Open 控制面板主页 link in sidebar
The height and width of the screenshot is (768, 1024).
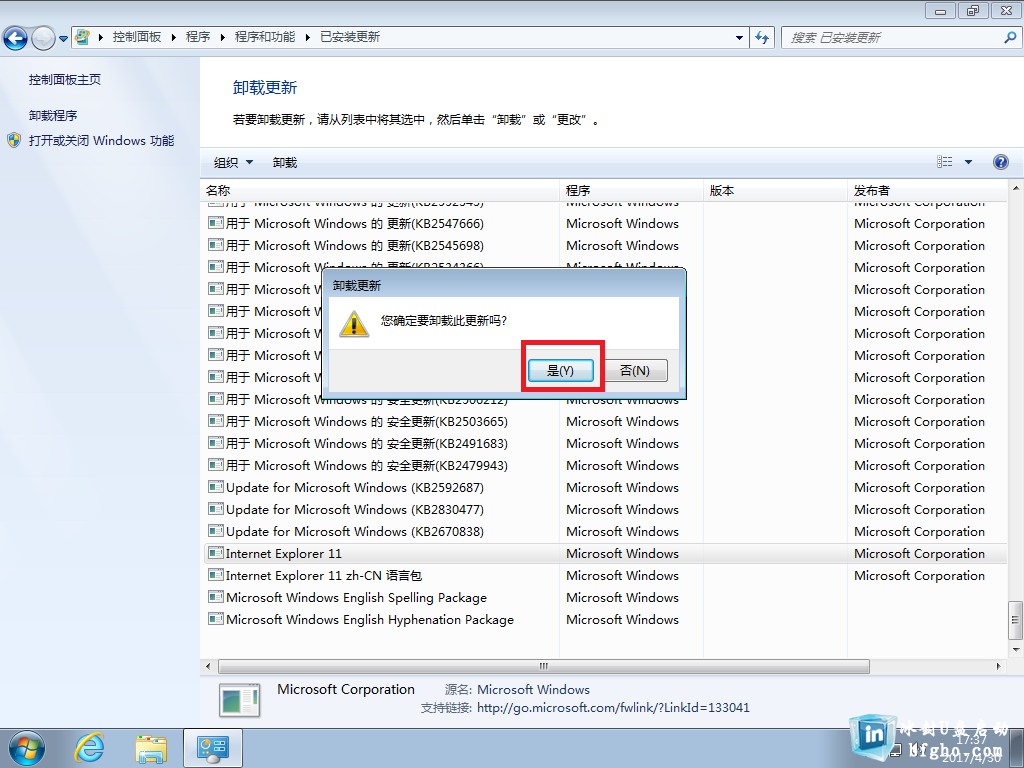pos(65,80)
